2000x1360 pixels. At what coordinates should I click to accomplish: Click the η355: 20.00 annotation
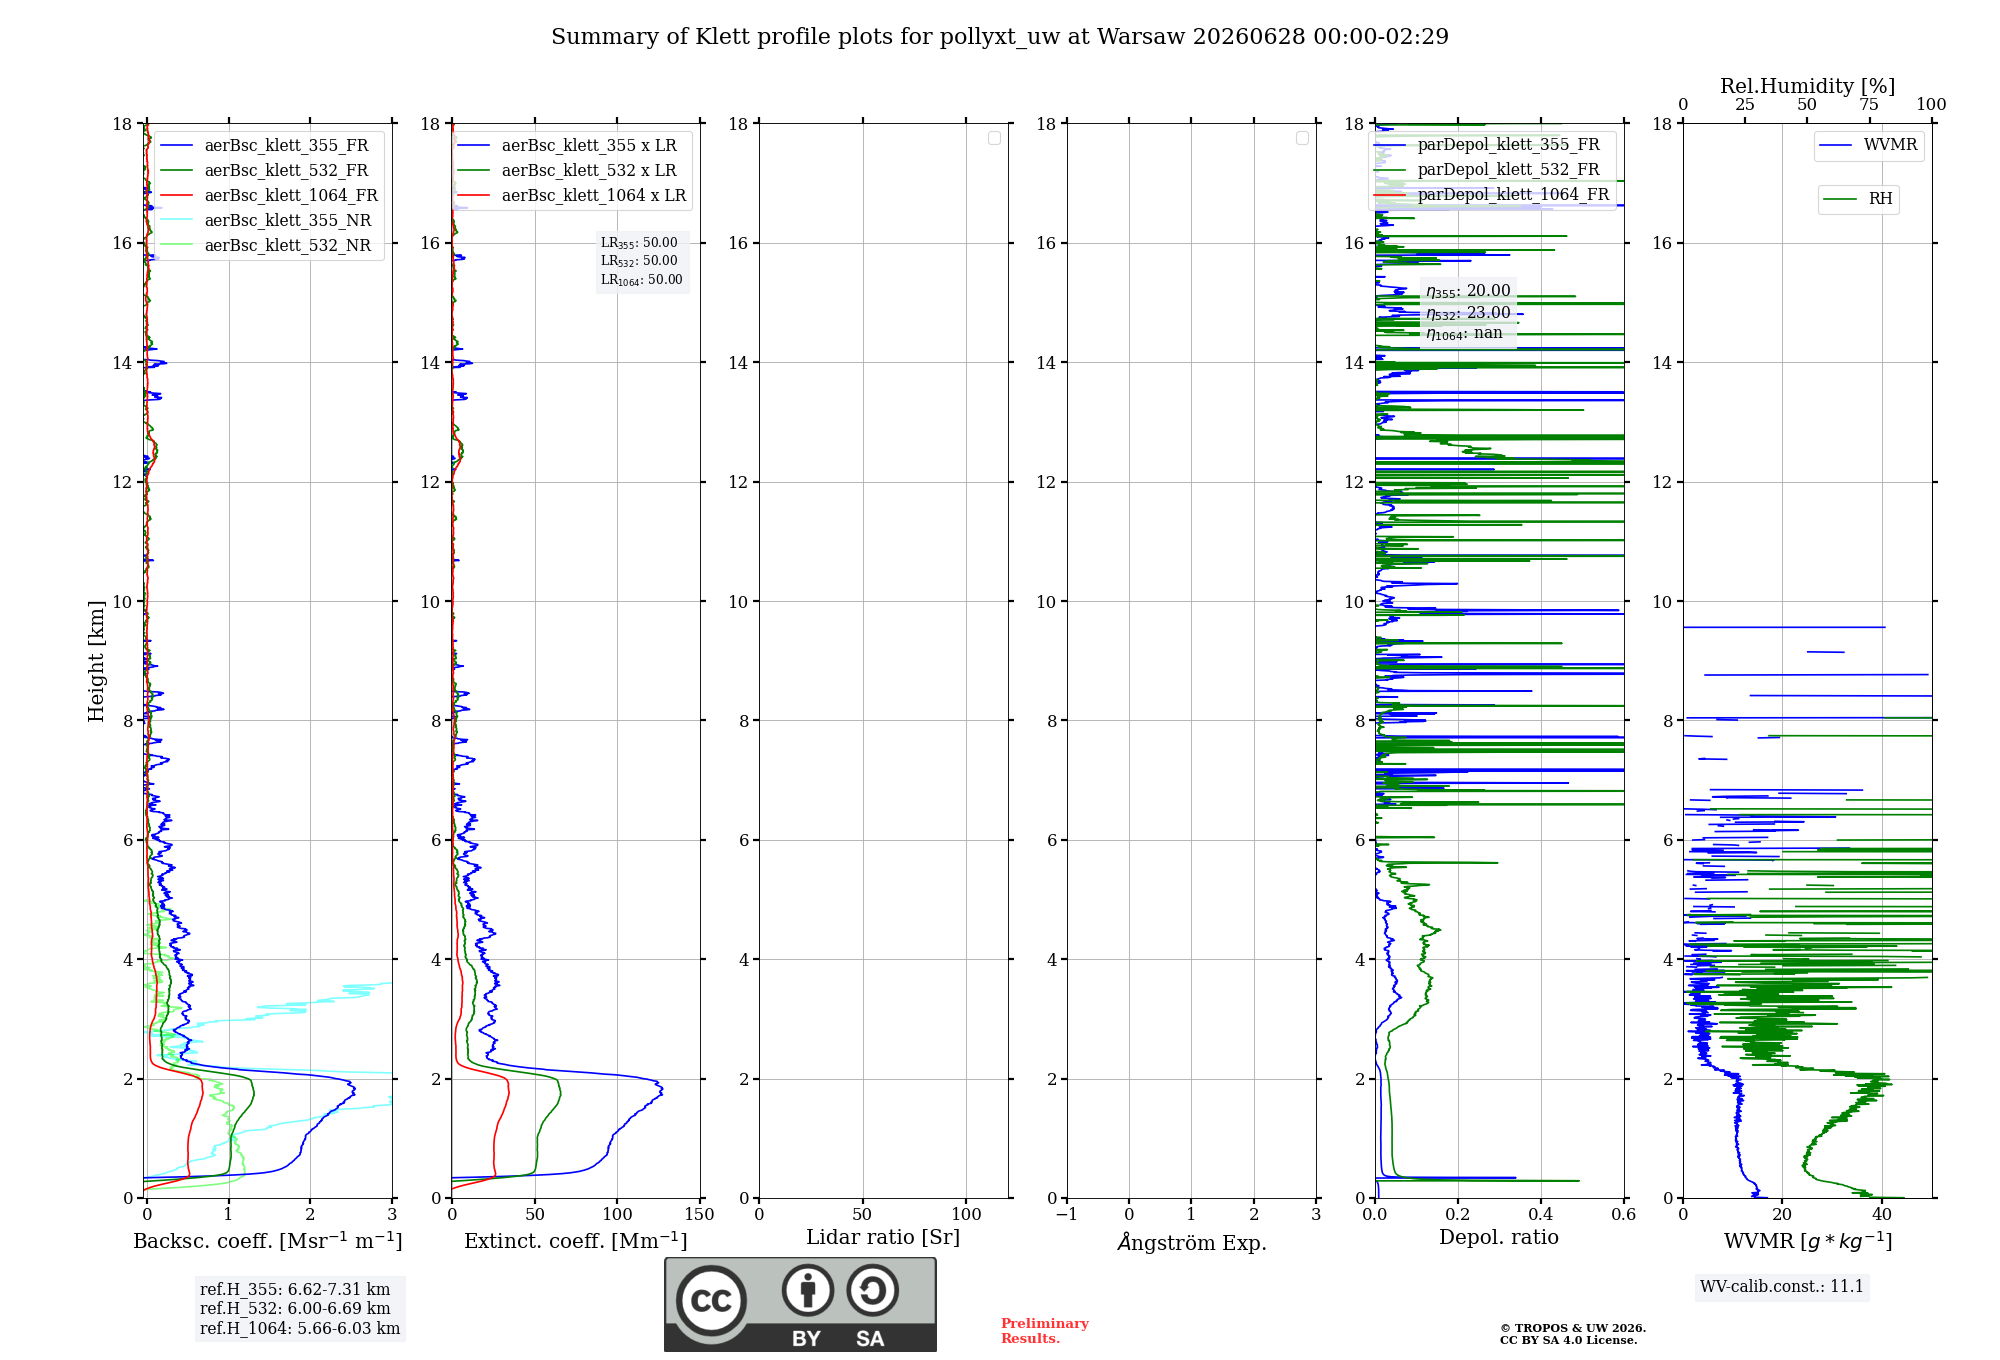click(x=1468, y=291)
